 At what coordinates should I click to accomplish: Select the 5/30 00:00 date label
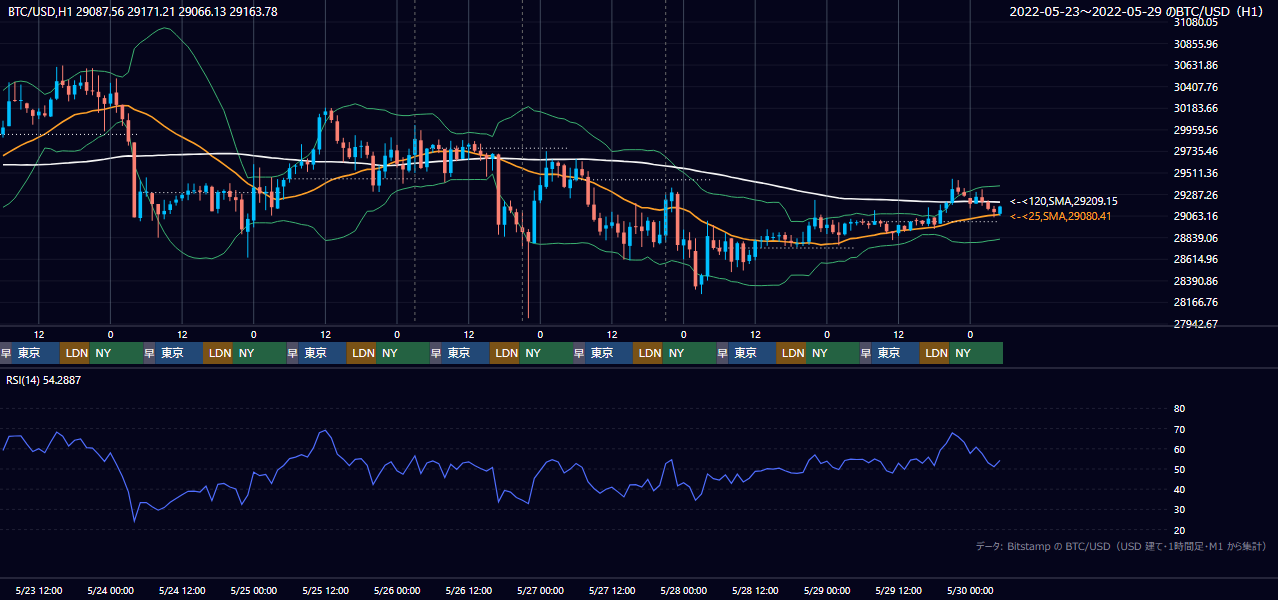point(970,591)
